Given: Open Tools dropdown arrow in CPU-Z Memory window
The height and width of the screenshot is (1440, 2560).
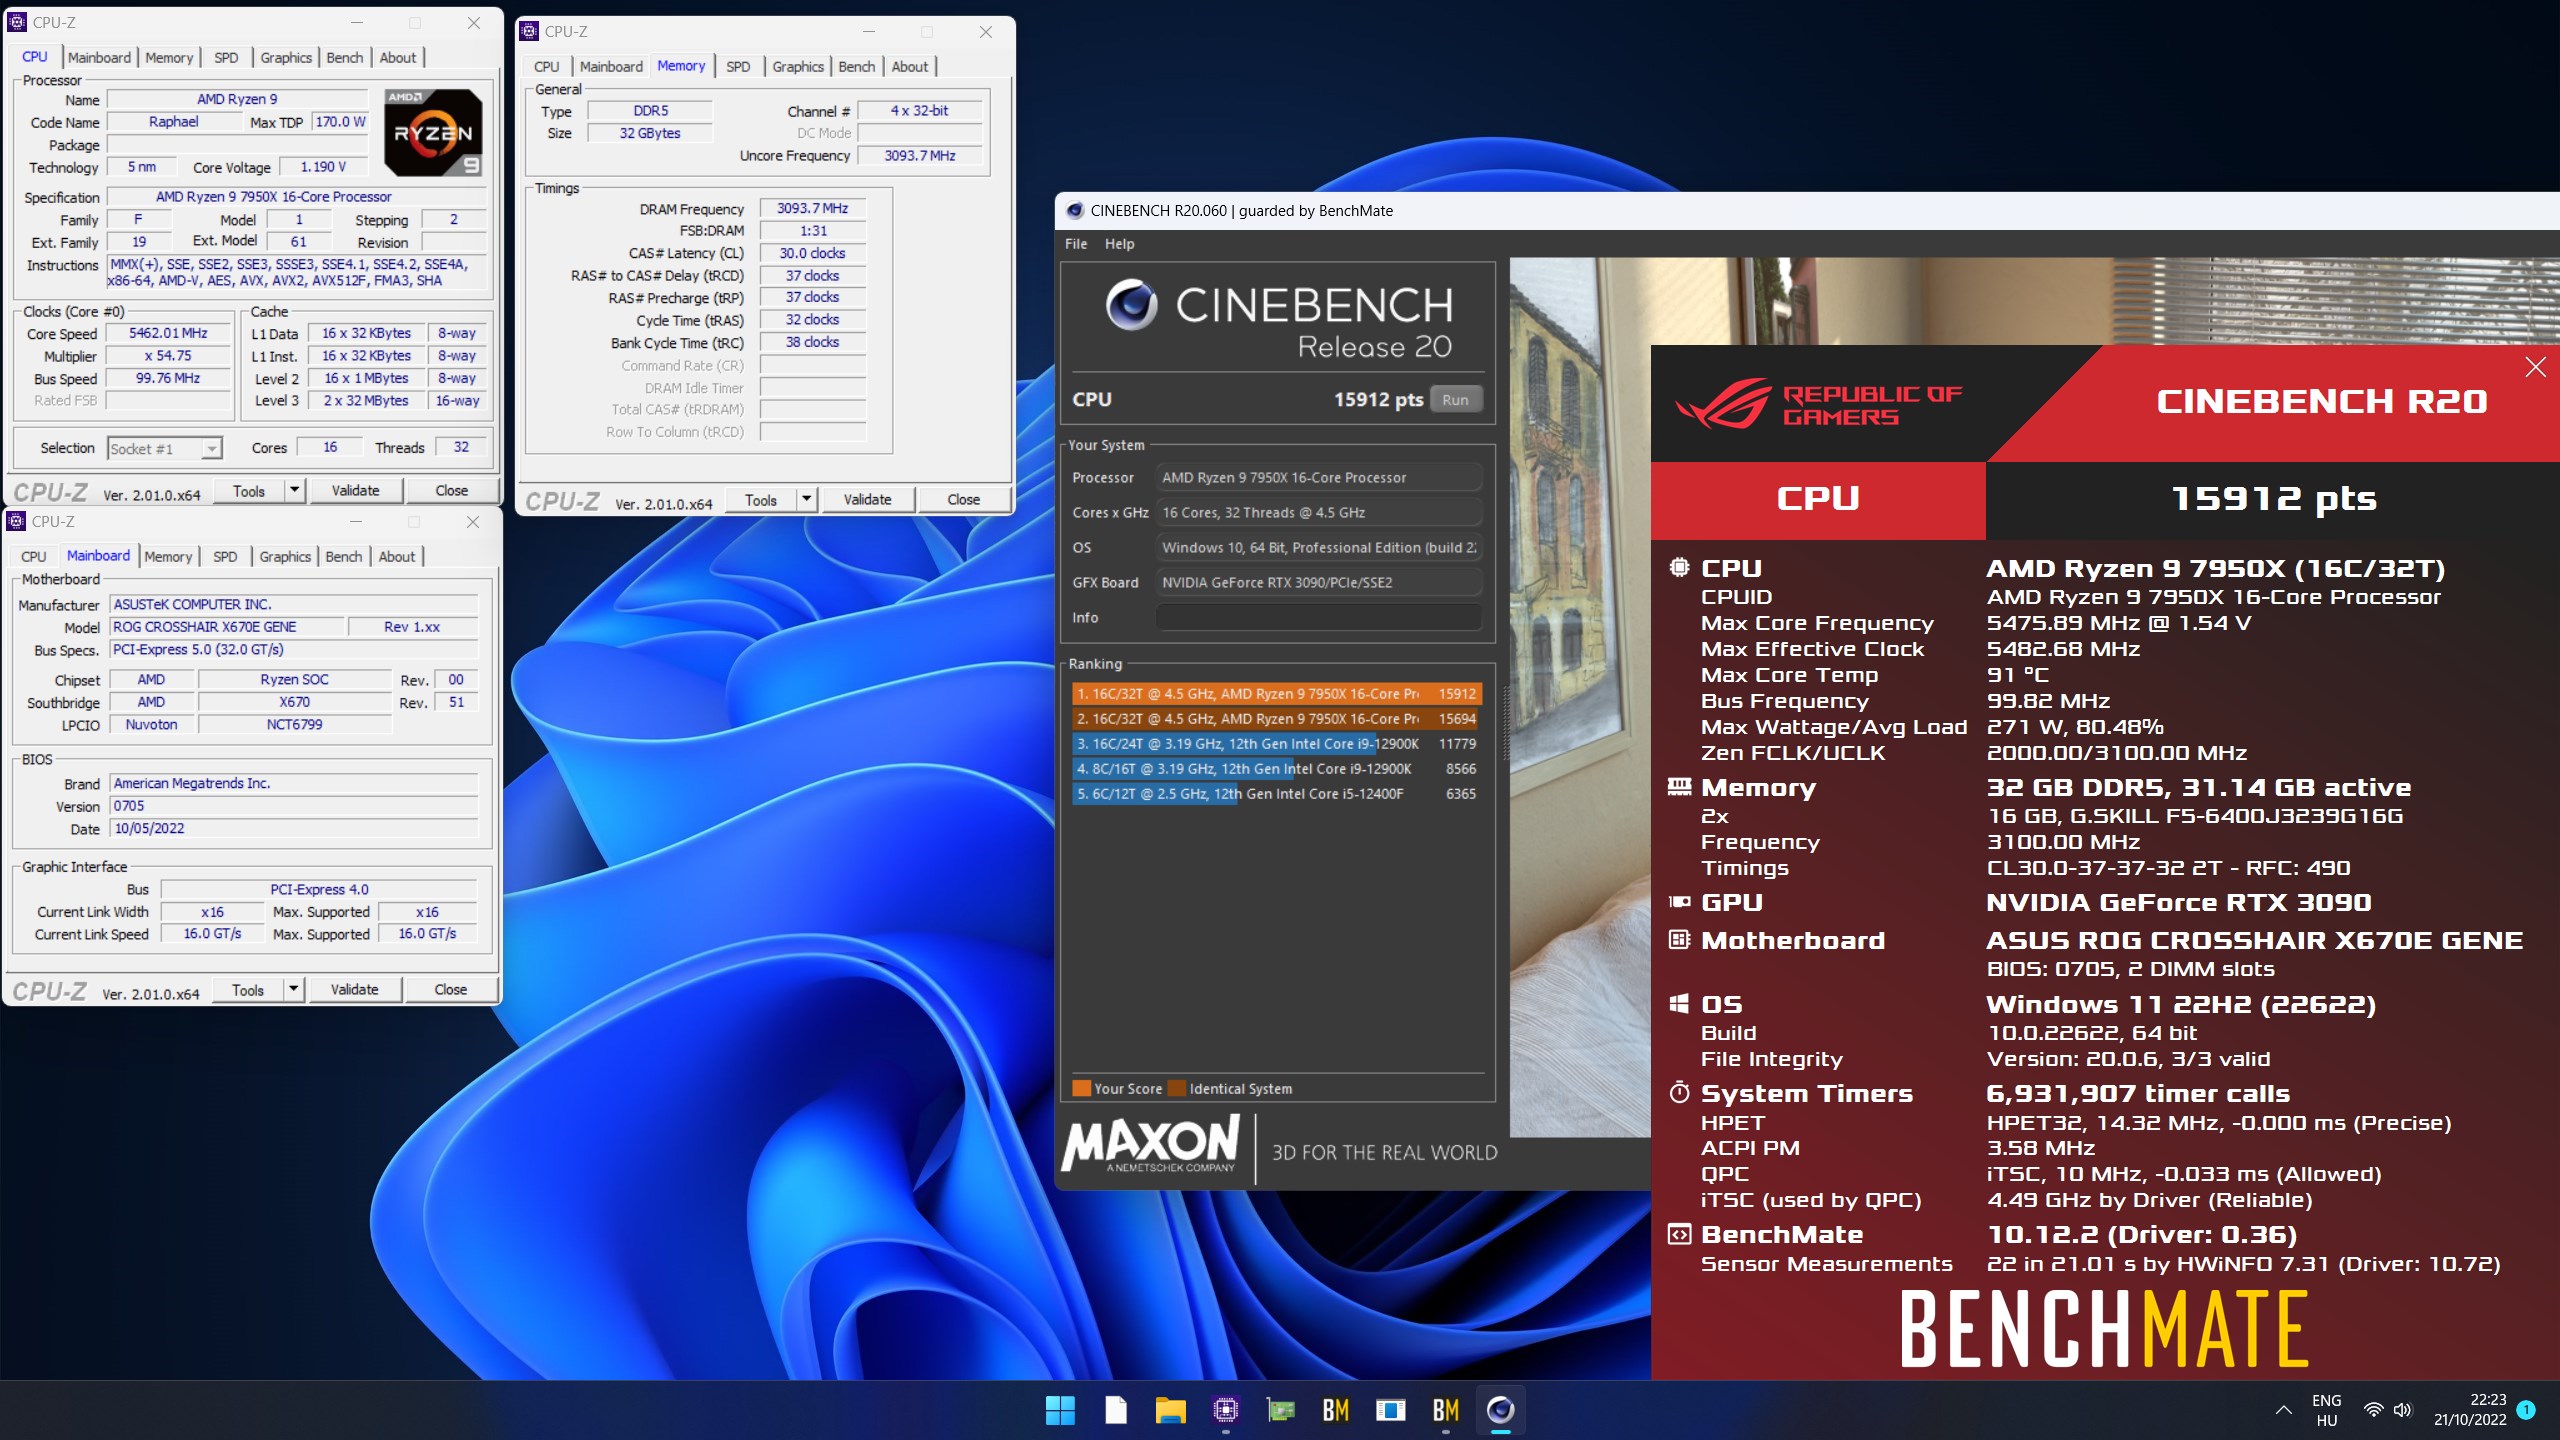Looking at the screenshot, I should click(806, 499).
